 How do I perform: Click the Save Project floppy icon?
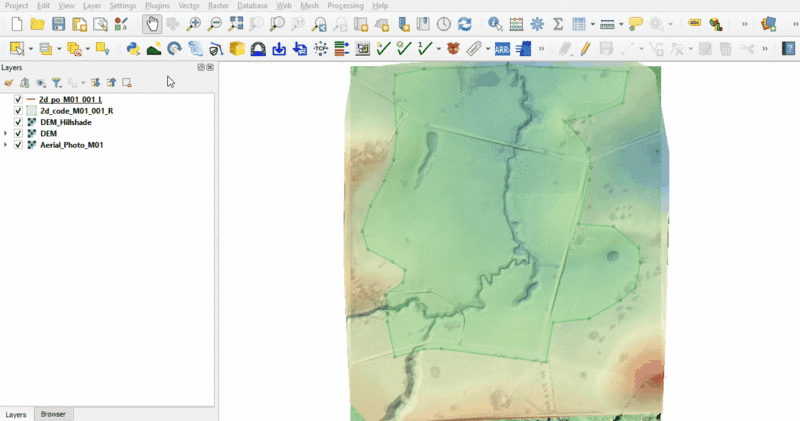(58, 24)
